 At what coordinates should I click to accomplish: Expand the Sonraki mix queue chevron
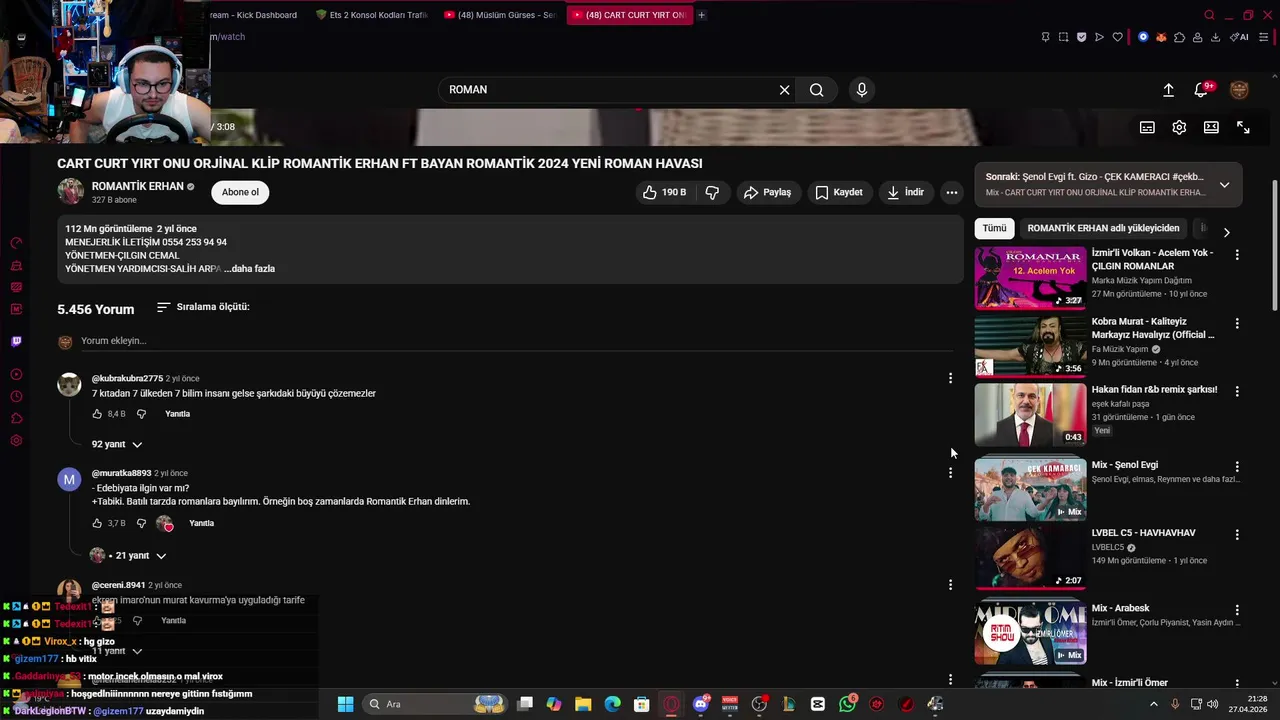point(1224,185)
